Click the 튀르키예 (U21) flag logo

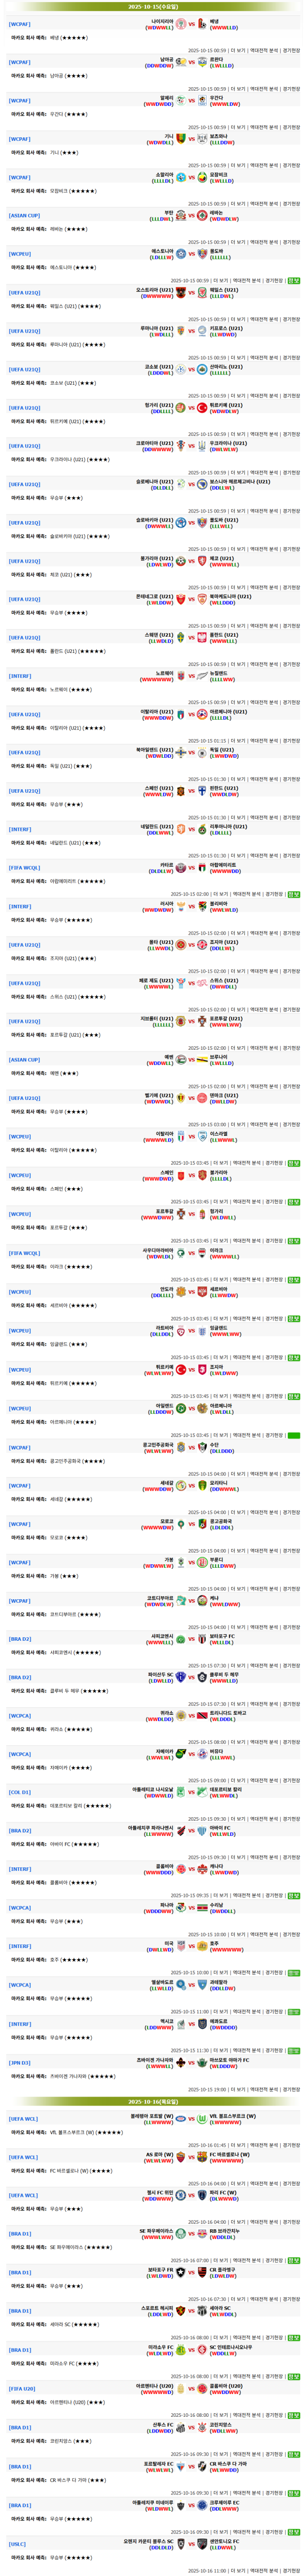202,407
